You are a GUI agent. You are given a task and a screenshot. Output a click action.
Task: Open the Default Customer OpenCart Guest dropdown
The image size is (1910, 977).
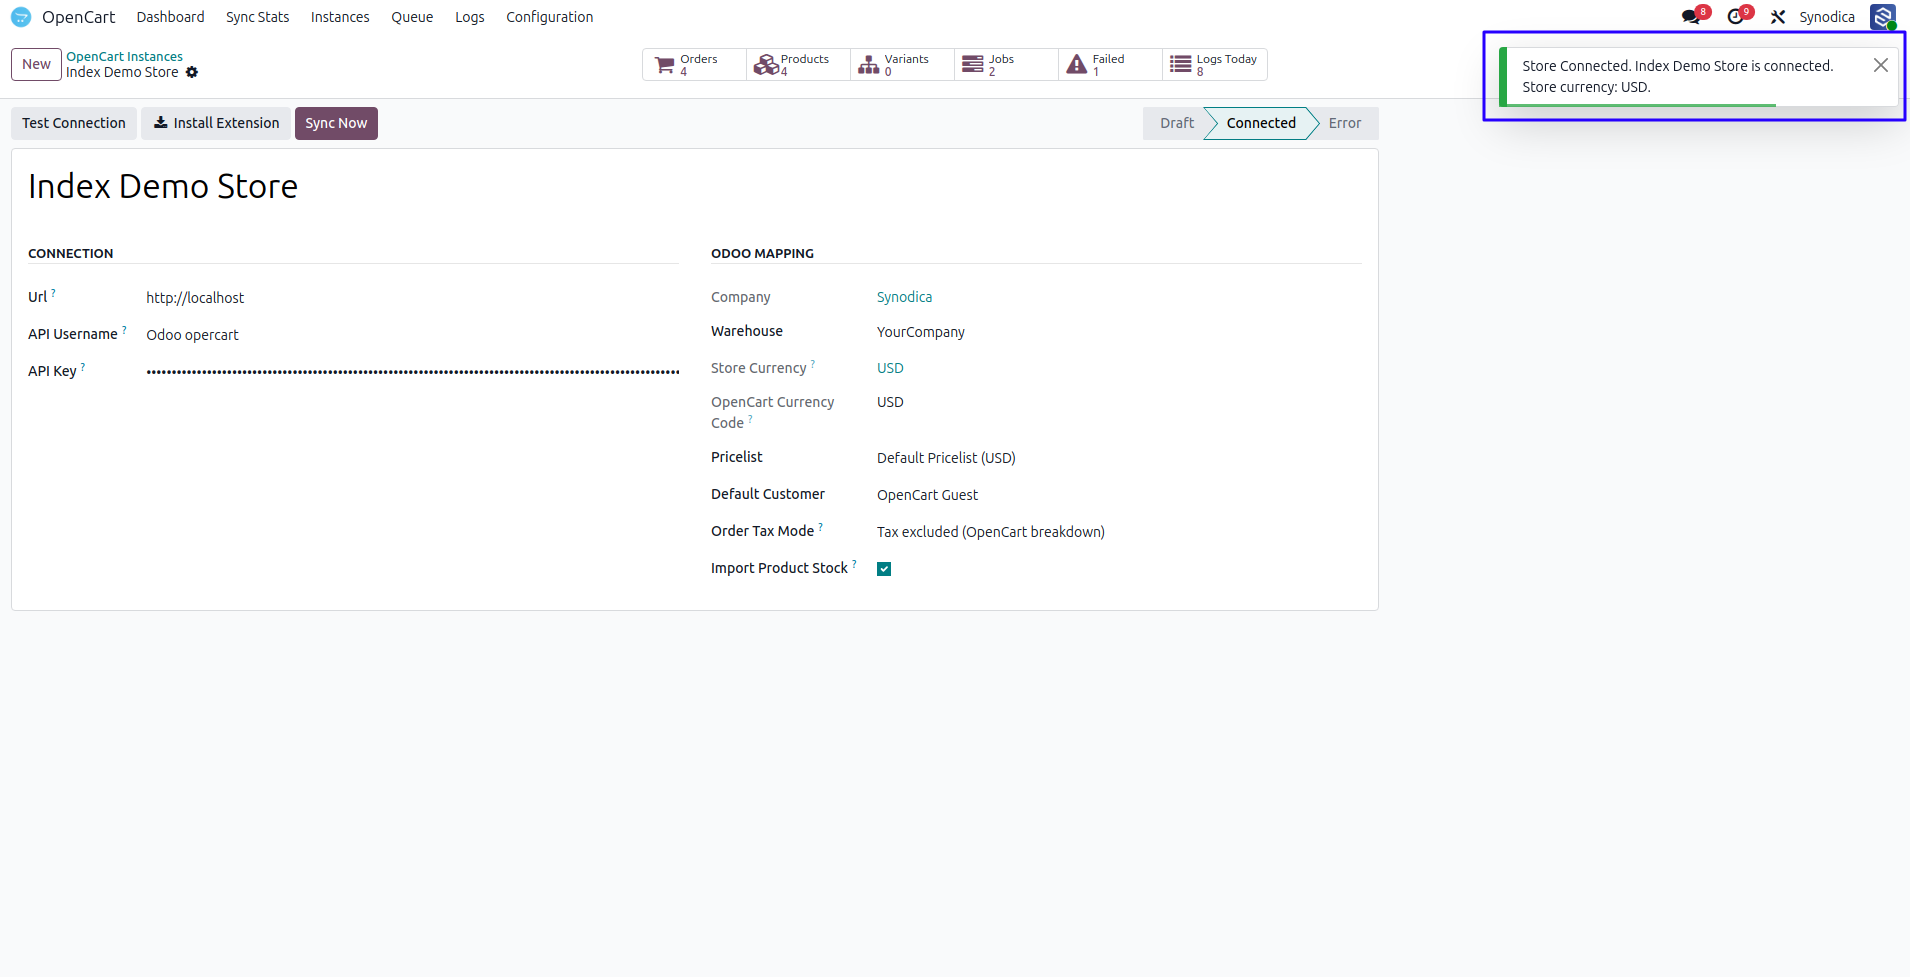click(1119, 495)
